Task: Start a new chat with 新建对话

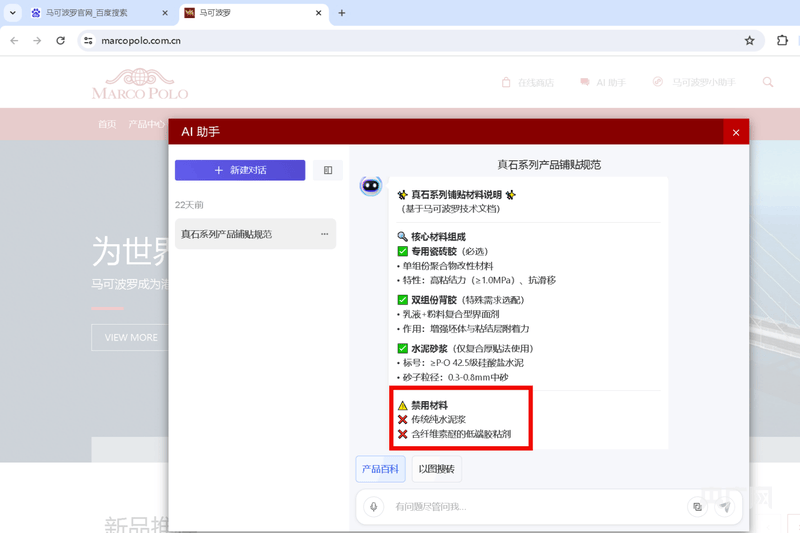Action: [240, 170]
